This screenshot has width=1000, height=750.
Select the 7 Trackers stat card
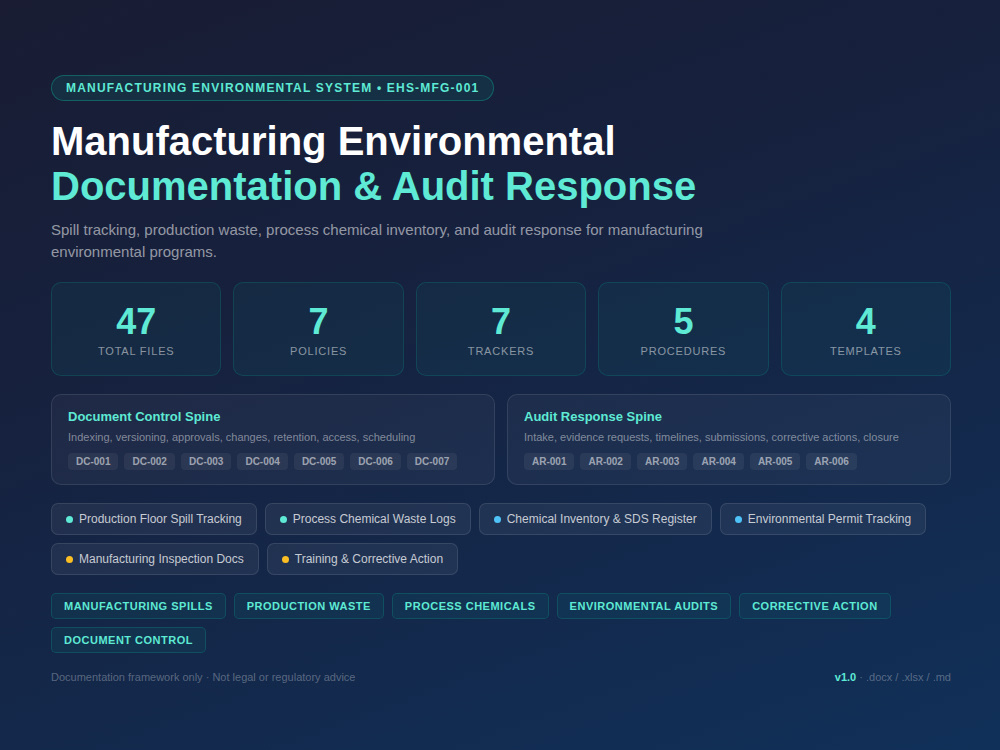(501, 329)
